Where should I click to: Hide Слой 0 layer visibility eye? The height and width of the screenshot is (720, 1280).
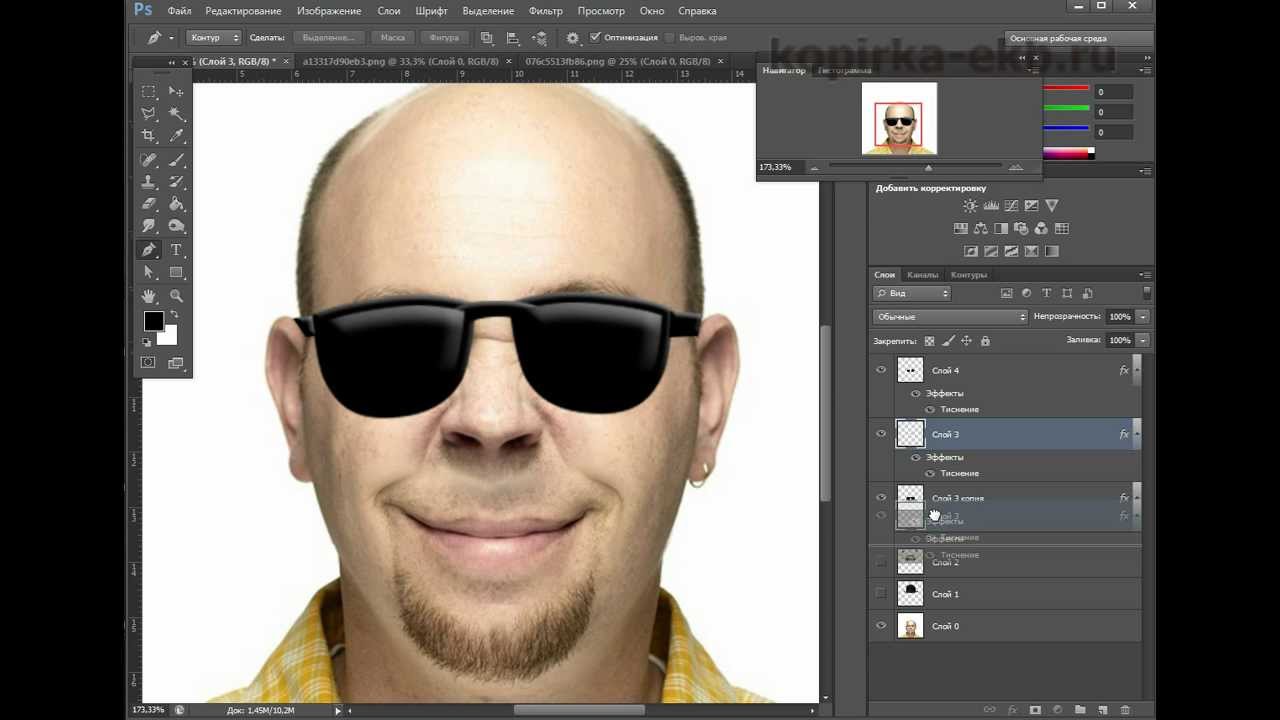881,626
